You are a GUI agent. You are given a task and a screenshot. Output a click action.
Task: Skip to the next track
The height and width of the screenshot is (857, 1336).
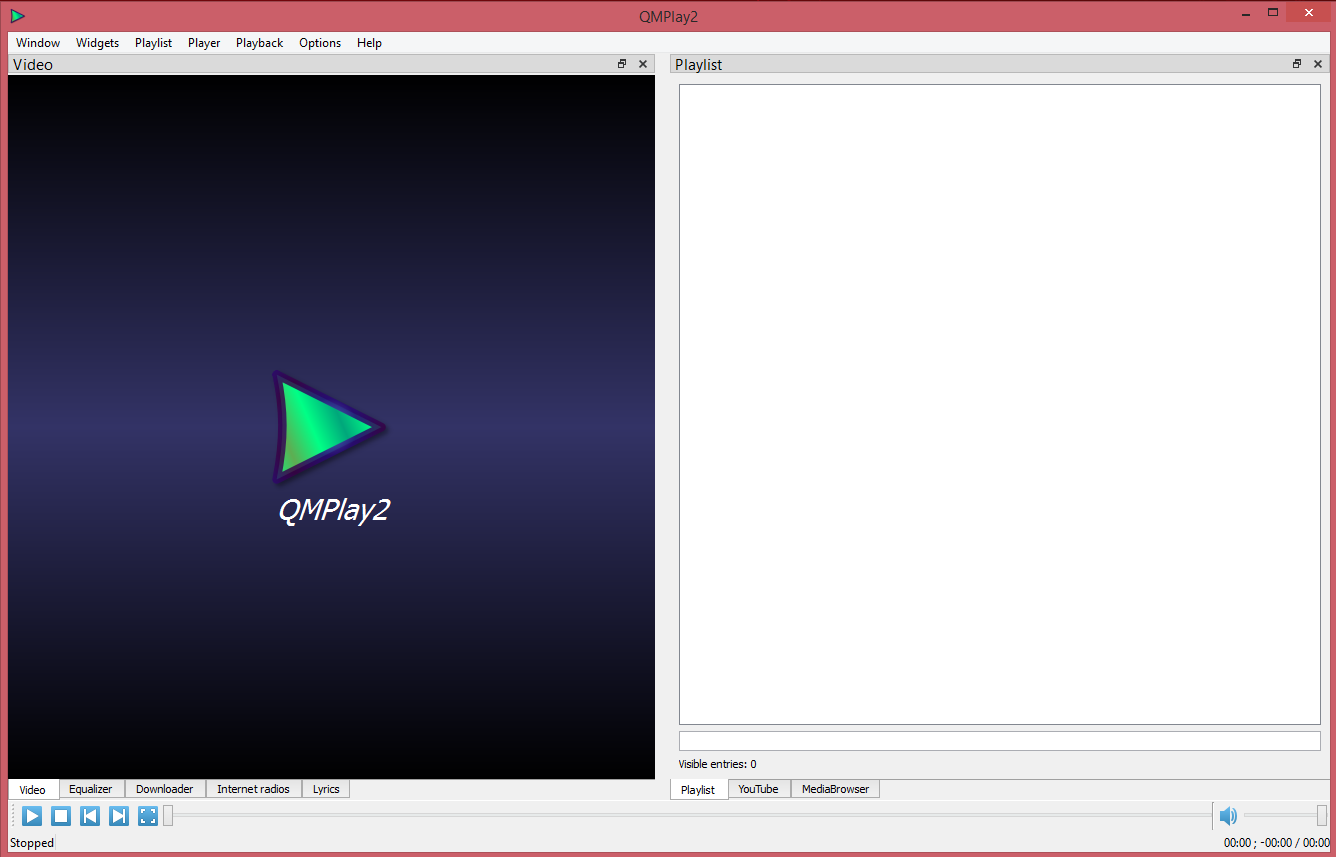(119, 816)
